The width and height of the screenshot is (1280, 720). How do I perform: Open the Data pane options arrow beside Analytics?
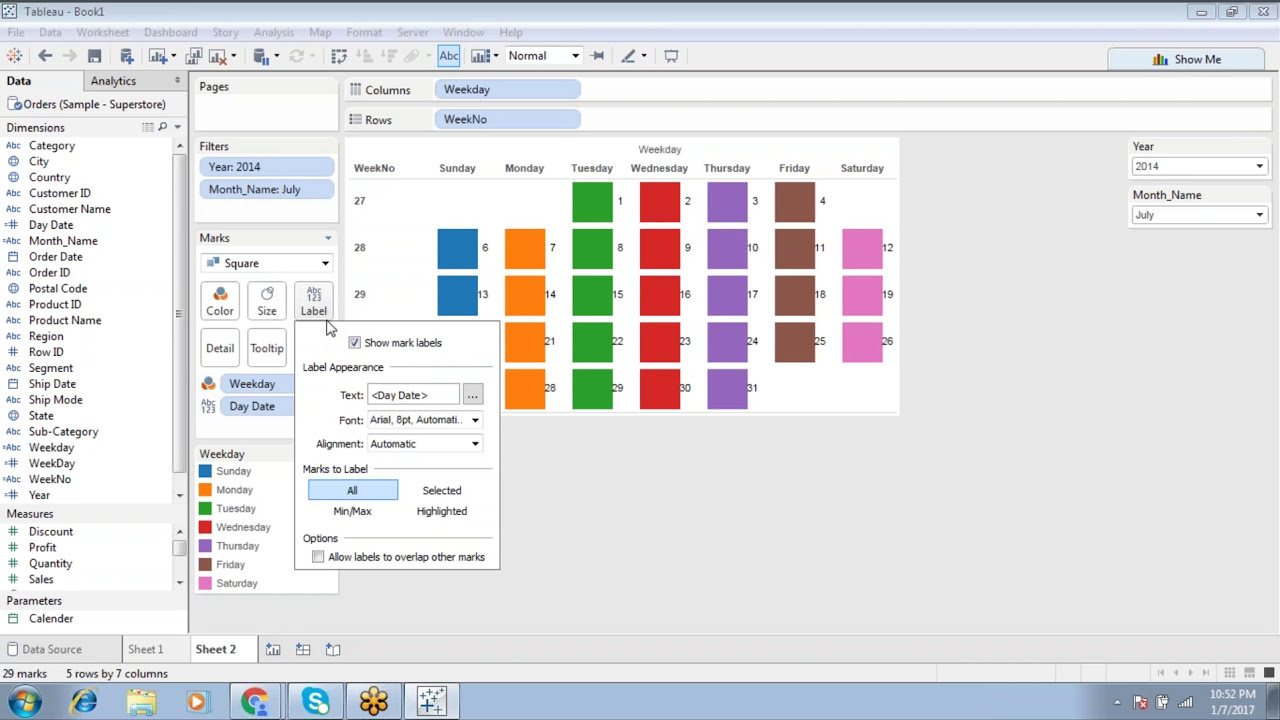(177, 81)
